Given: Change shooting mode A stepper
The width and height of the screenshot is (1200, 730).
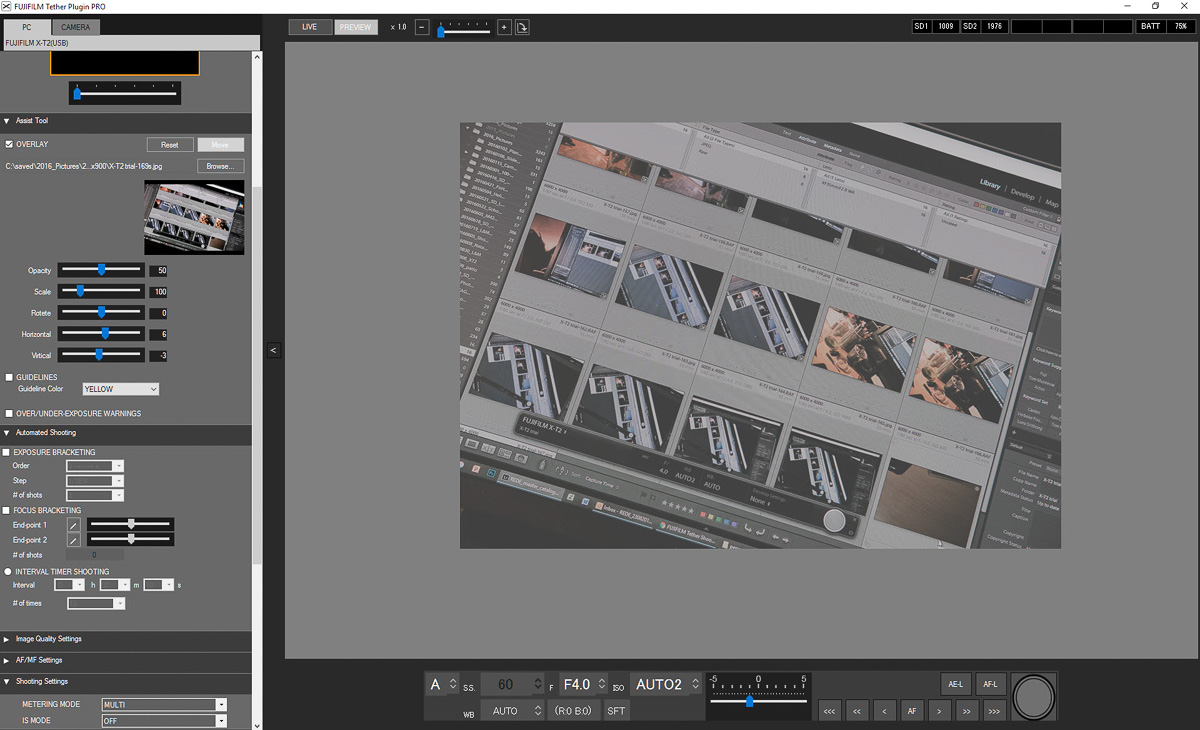Looking at the screenshot, I should click(x=453, y=684).
